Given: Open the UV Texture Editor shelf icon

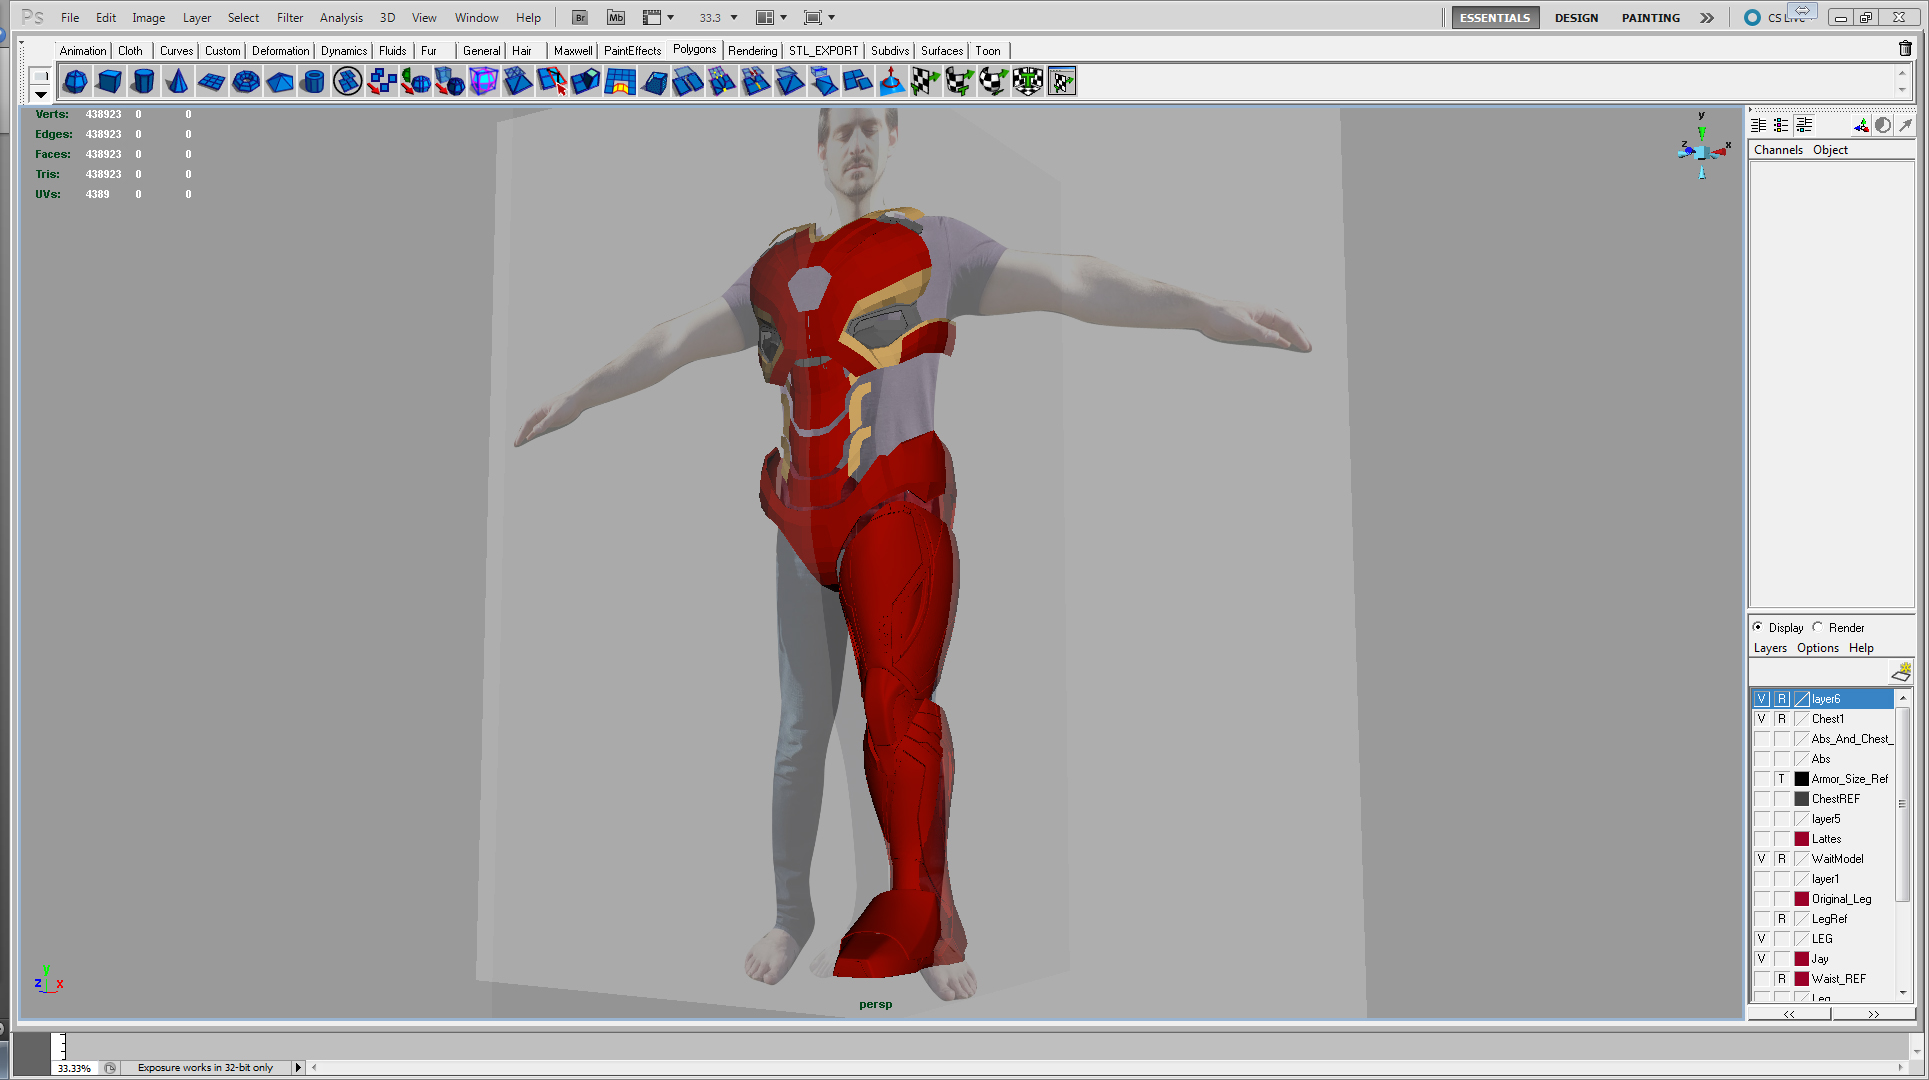Looking at the screenshot, I should coord(1061,82).
